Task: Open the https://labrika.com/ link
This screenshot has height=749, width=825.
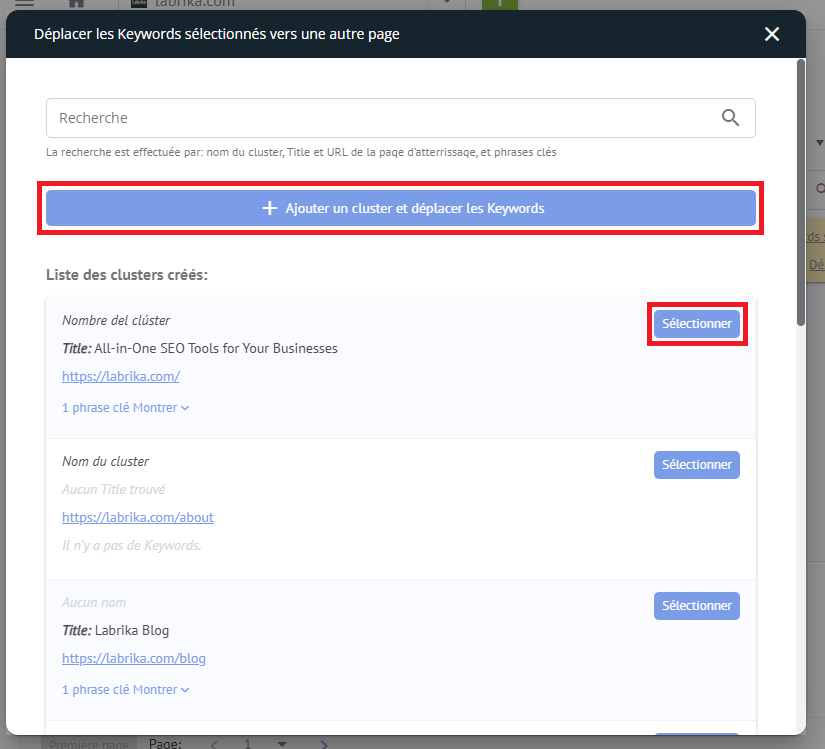Action: [121, 377]
